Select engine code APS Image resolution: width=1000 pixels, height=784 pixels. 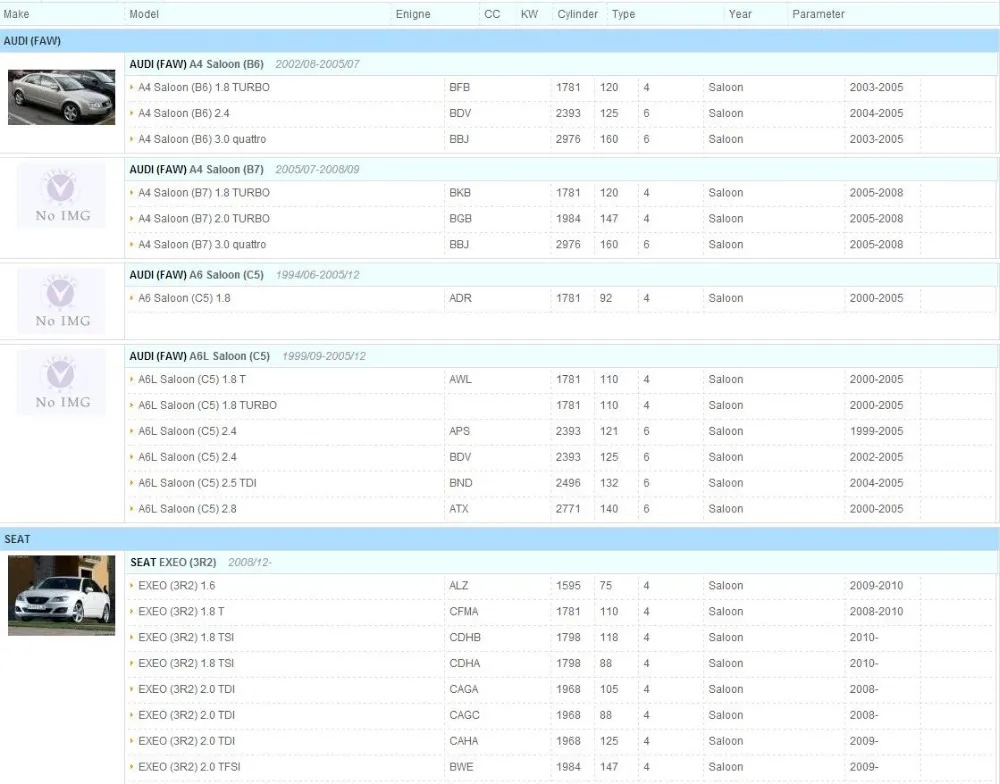[459, 431]
